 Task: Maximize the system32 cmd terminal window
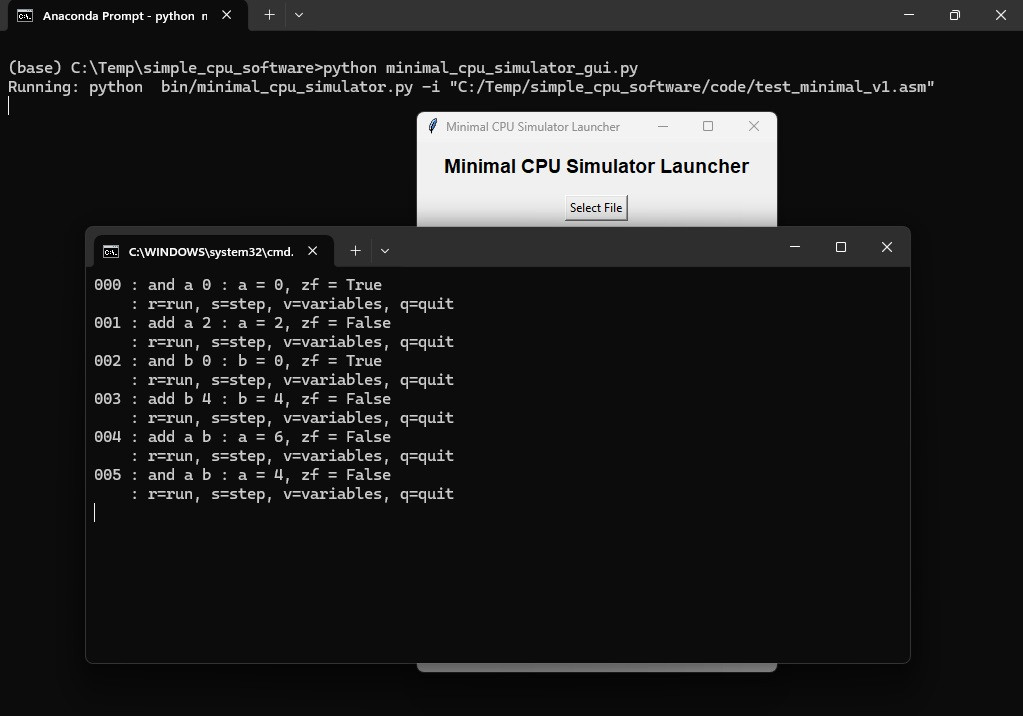841,247
